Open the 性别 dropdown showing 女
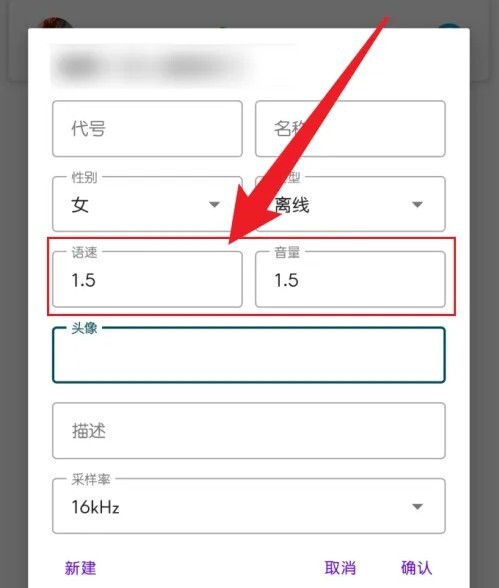Screen dimensions: 499x588 (147, 204)
